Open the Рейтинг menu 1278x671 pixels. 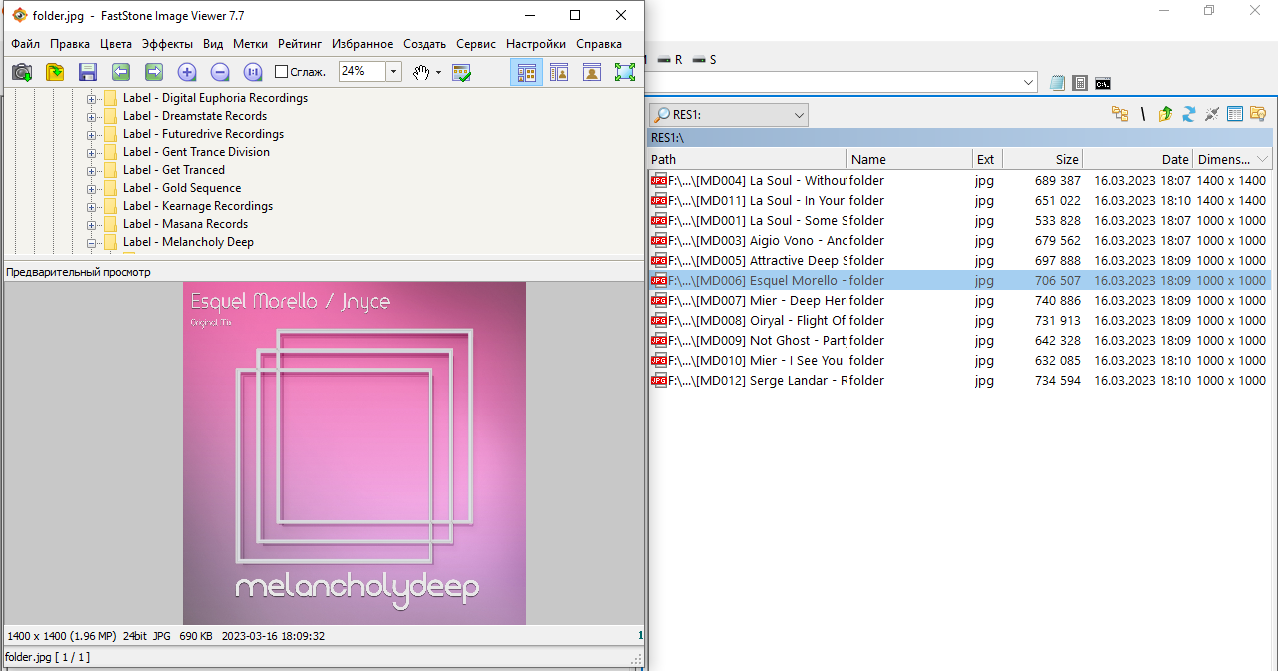click(x=302, y=44)
